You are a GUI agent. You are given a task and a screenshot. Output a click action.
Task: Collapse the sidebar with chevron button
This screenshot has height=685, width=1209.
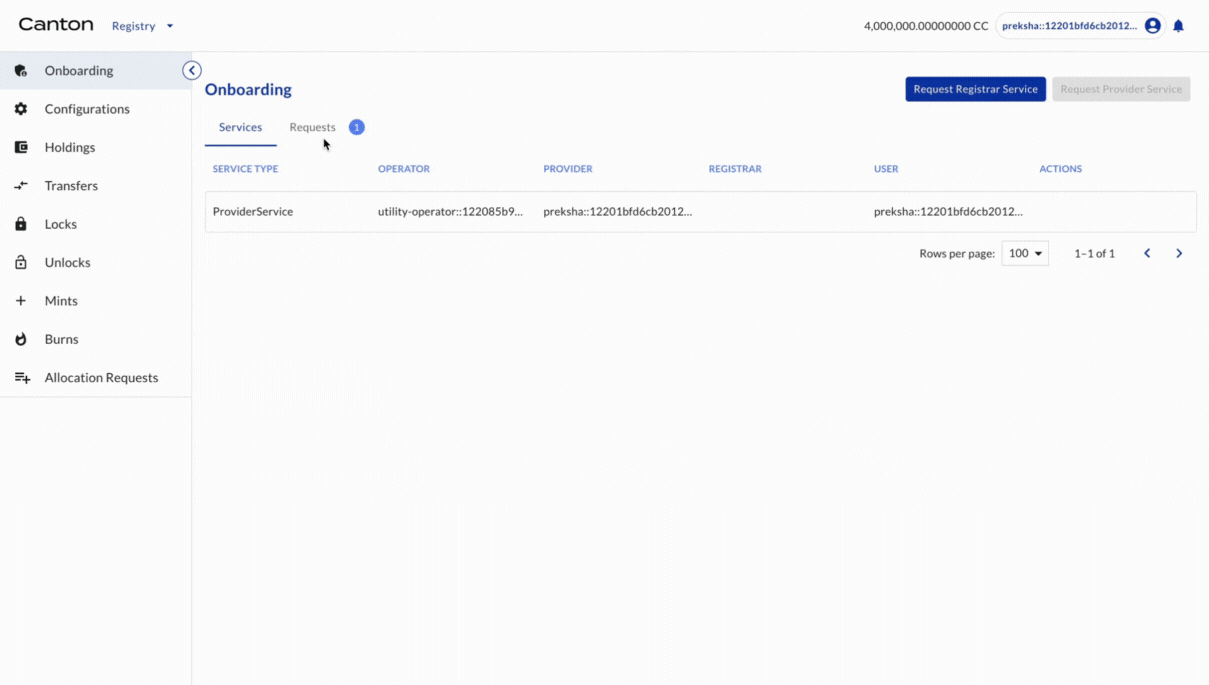pos(192,70)
